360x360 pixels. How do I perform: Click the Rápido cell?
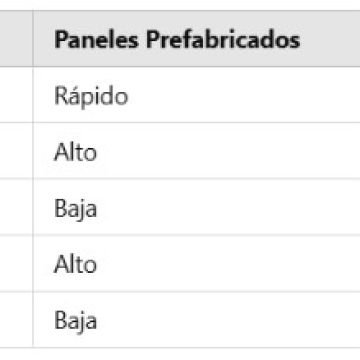(197, 95)
